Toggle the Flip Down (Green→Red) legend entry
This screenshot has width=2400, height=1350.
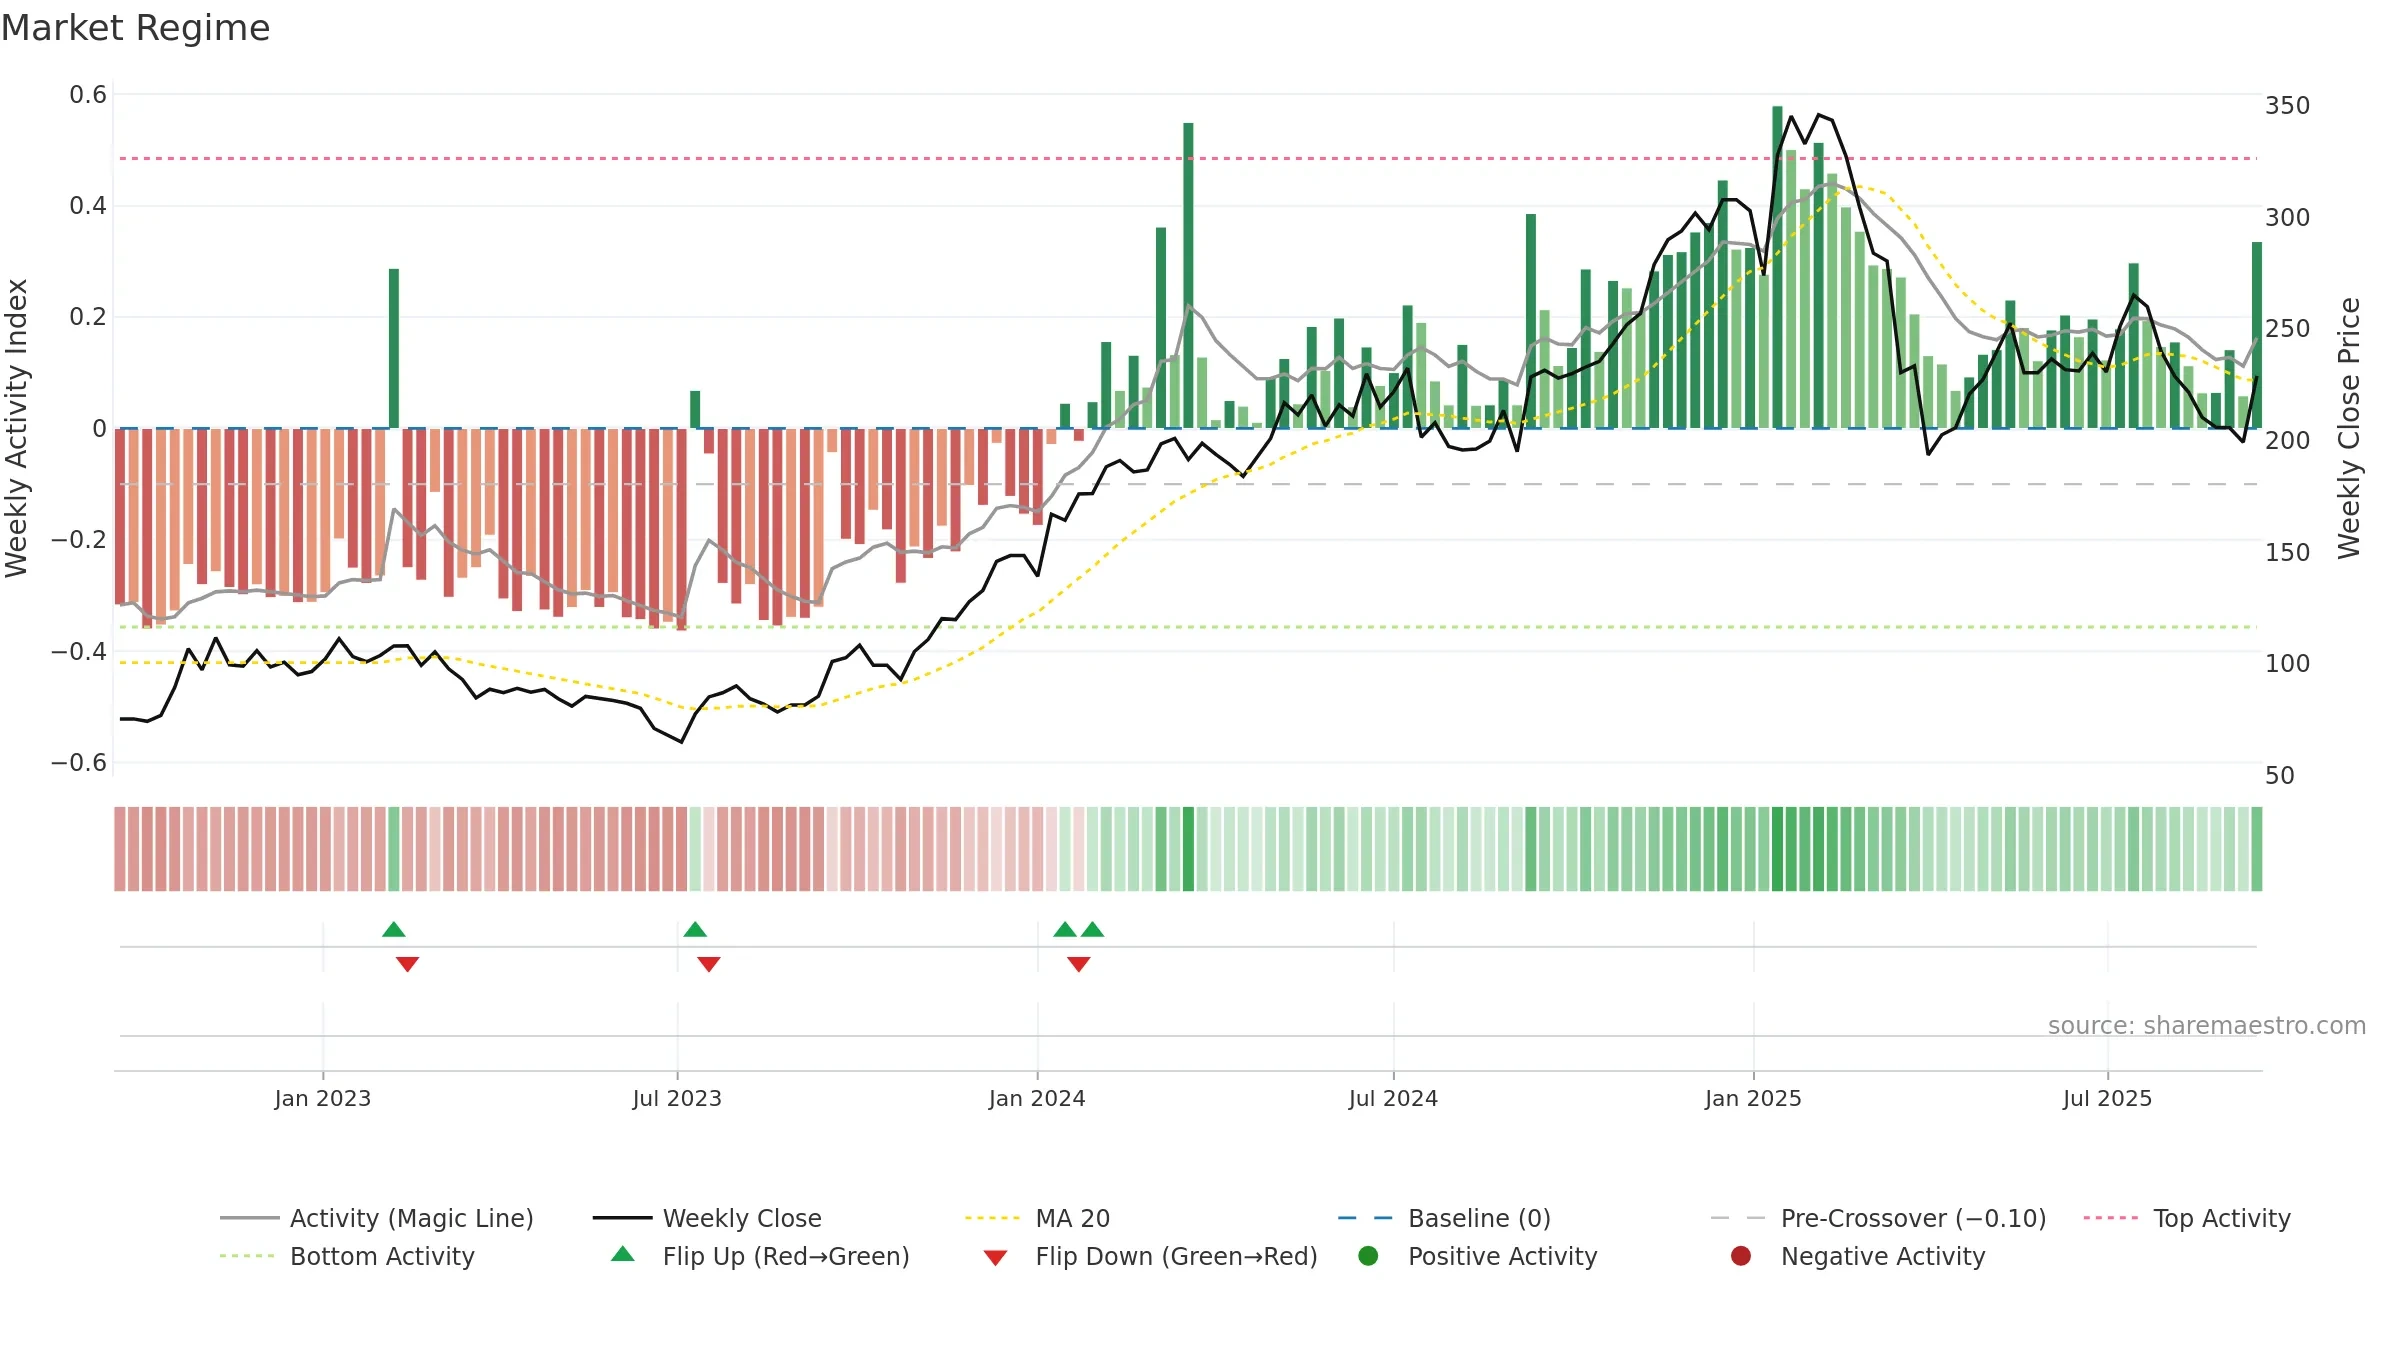point(1150,1256)
